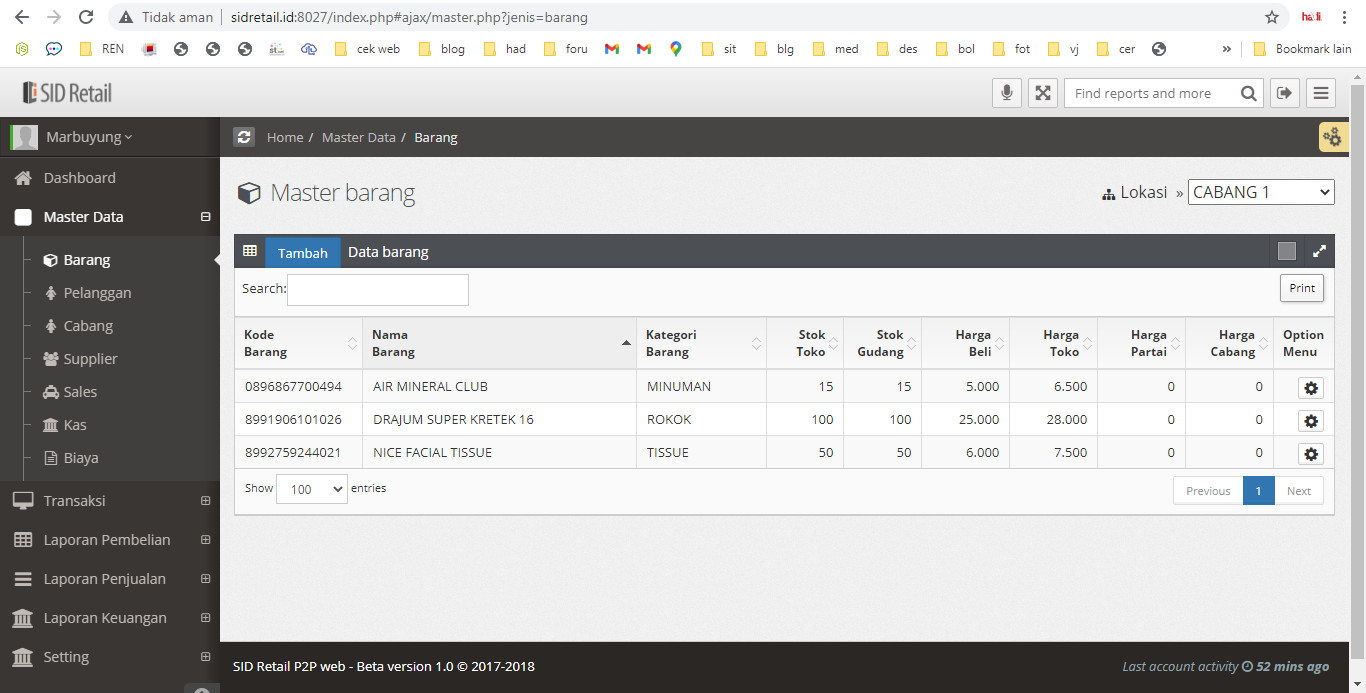
Task: Open the yellow settings gears icon
Action: 1332,137
